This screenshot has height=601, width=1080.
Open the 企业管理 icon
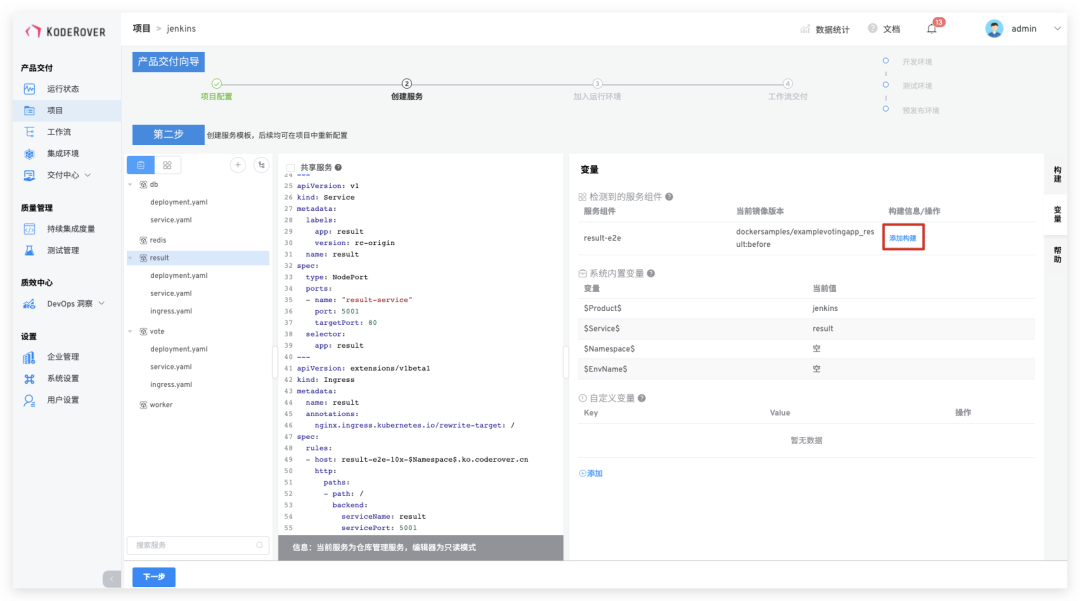(29, 357)
